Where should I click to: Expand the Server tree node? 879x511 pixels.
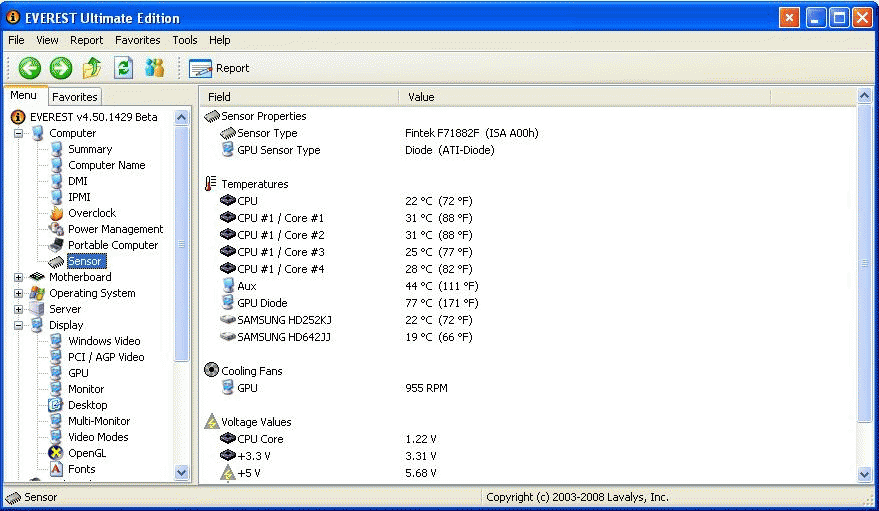(18, 309)
